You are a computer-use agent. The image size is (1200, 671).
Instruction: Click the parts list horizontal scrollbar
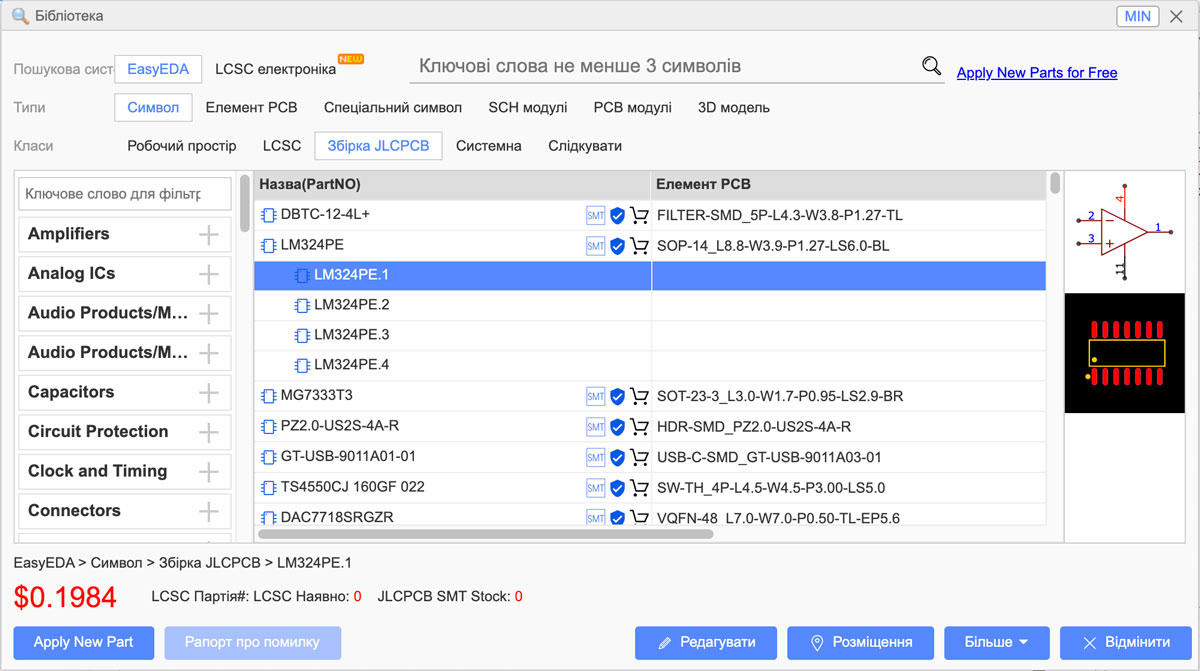coord(486,534)
